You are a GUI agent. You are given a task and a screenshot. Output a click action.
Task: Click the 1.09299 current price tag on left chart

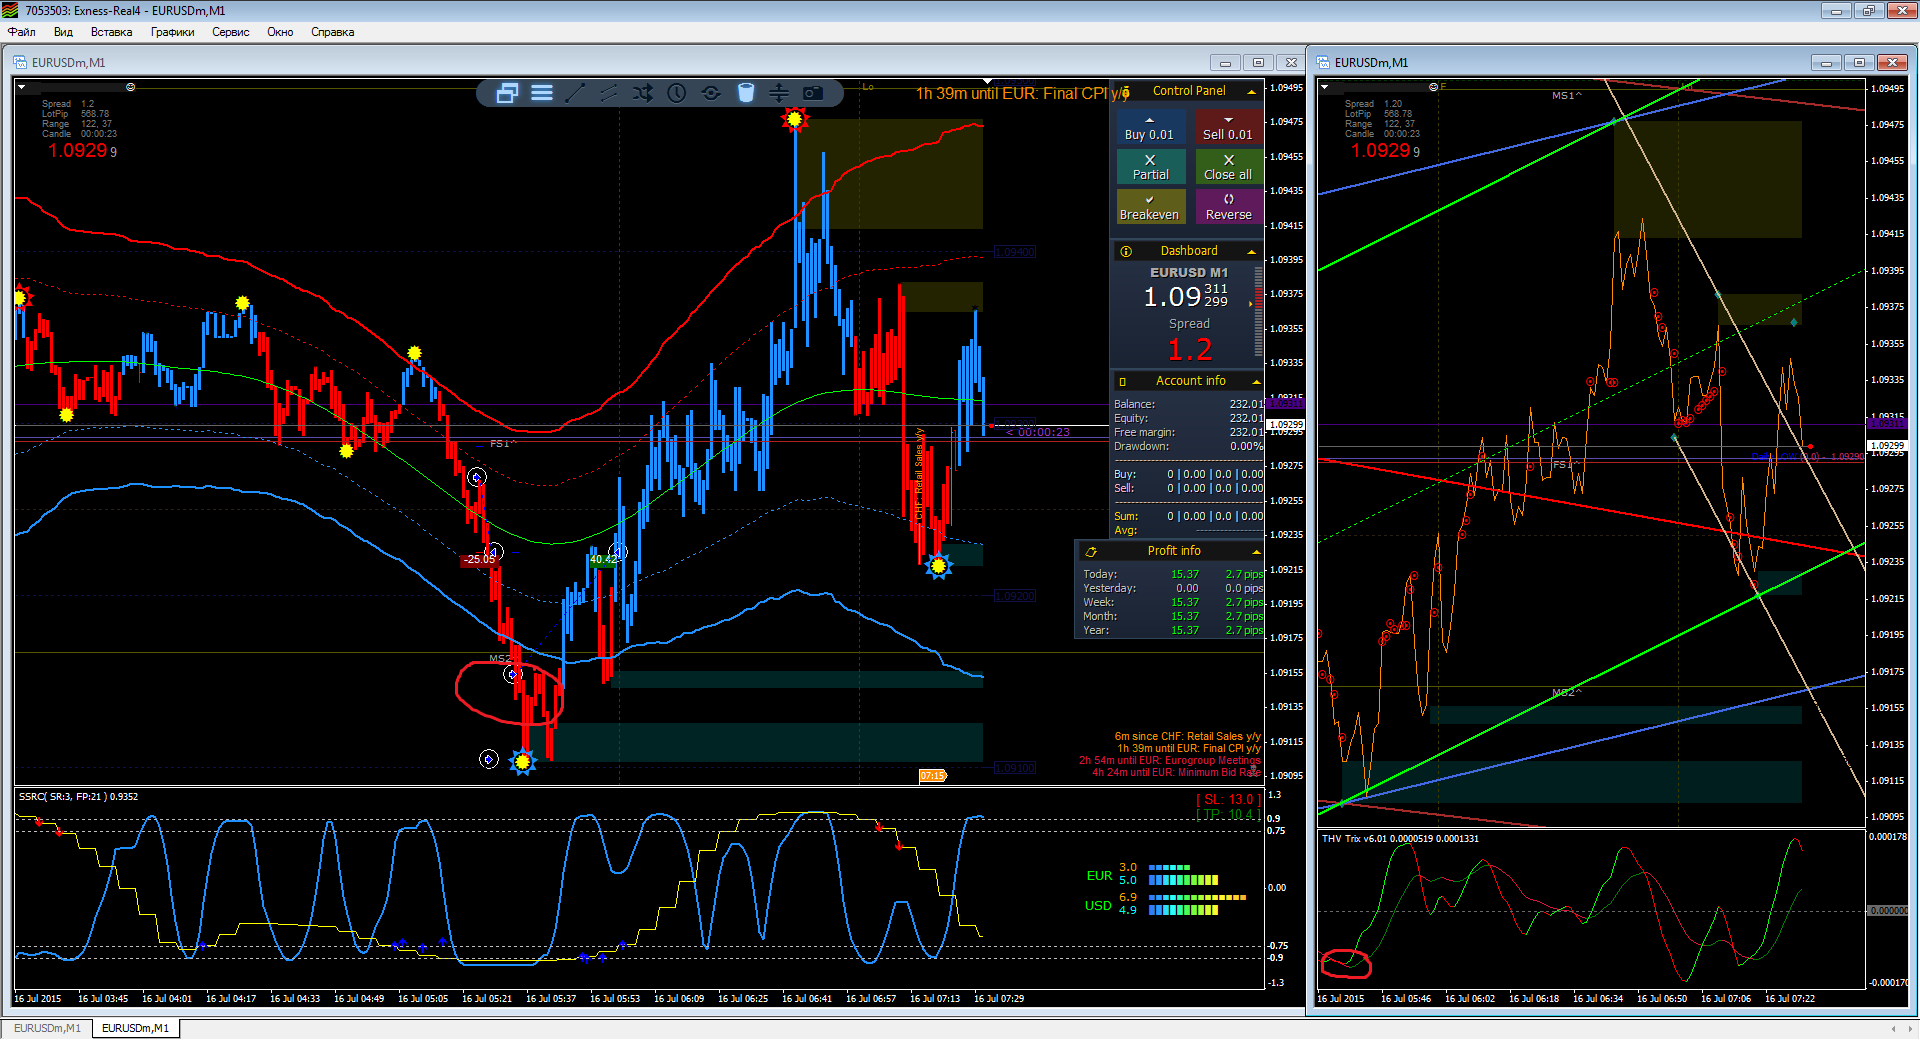coord(1286,425)
